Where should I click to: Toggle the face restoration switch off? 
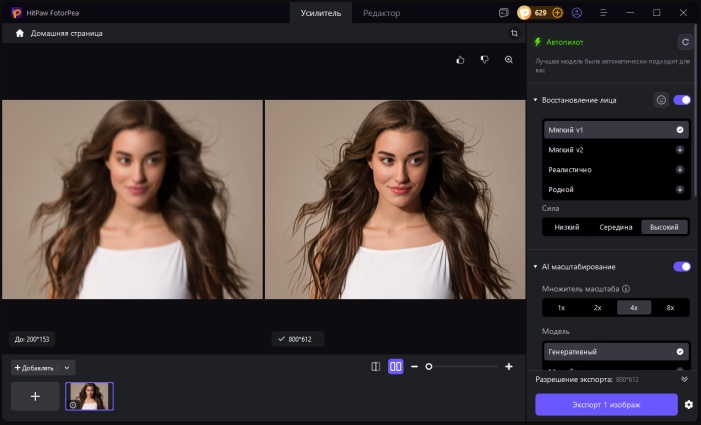coord(682,100)
